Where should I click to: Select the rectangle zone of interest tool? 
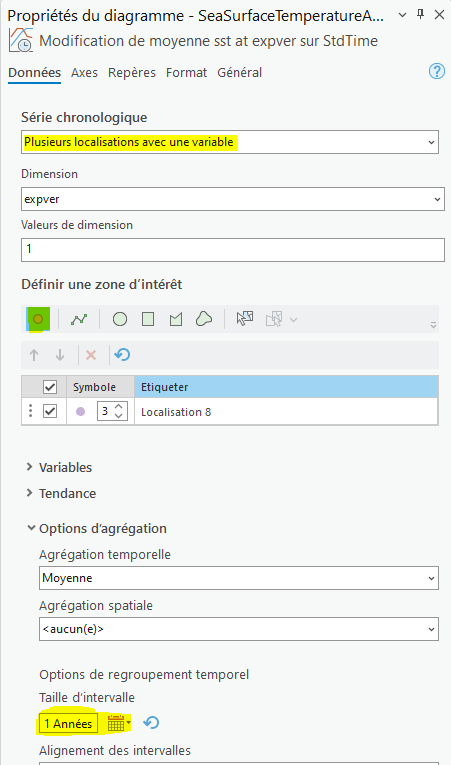click(148, 320)
